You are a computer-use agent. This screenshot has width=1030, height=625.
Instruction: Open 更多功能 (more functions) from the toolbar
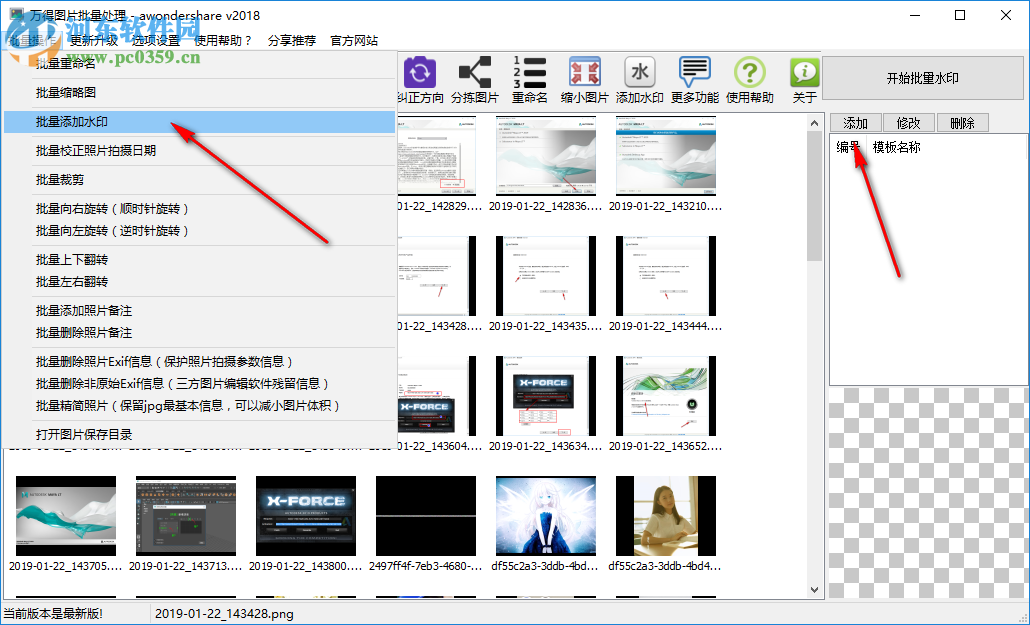coord(695,73)
